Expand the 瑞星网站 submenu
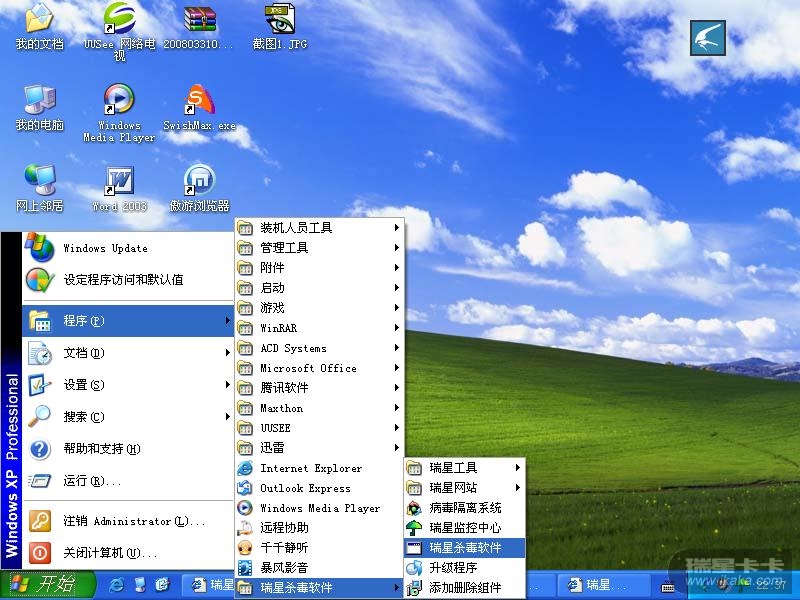Screen dimensions: 800x600 click(x=464, y=488)
